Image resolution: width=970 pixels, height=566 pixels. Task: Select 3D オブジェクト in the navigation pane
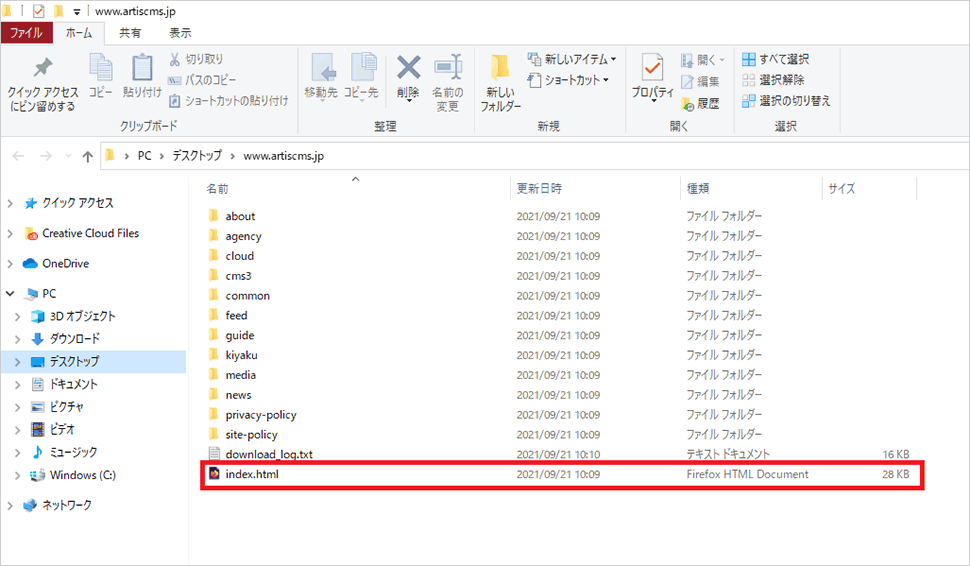pyautogui.click(x=82, y=316)
